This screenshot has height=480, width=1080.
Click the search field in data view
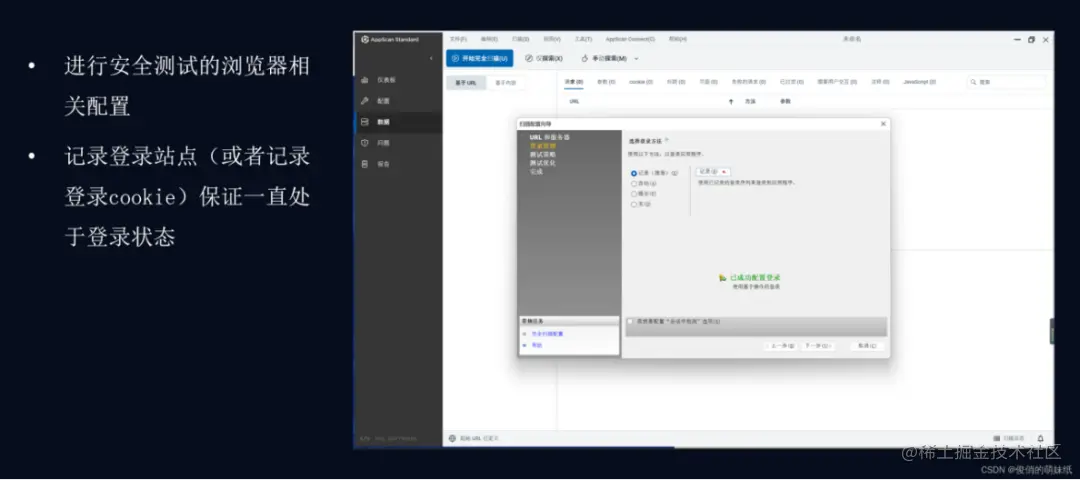[x=1006, y=81]
